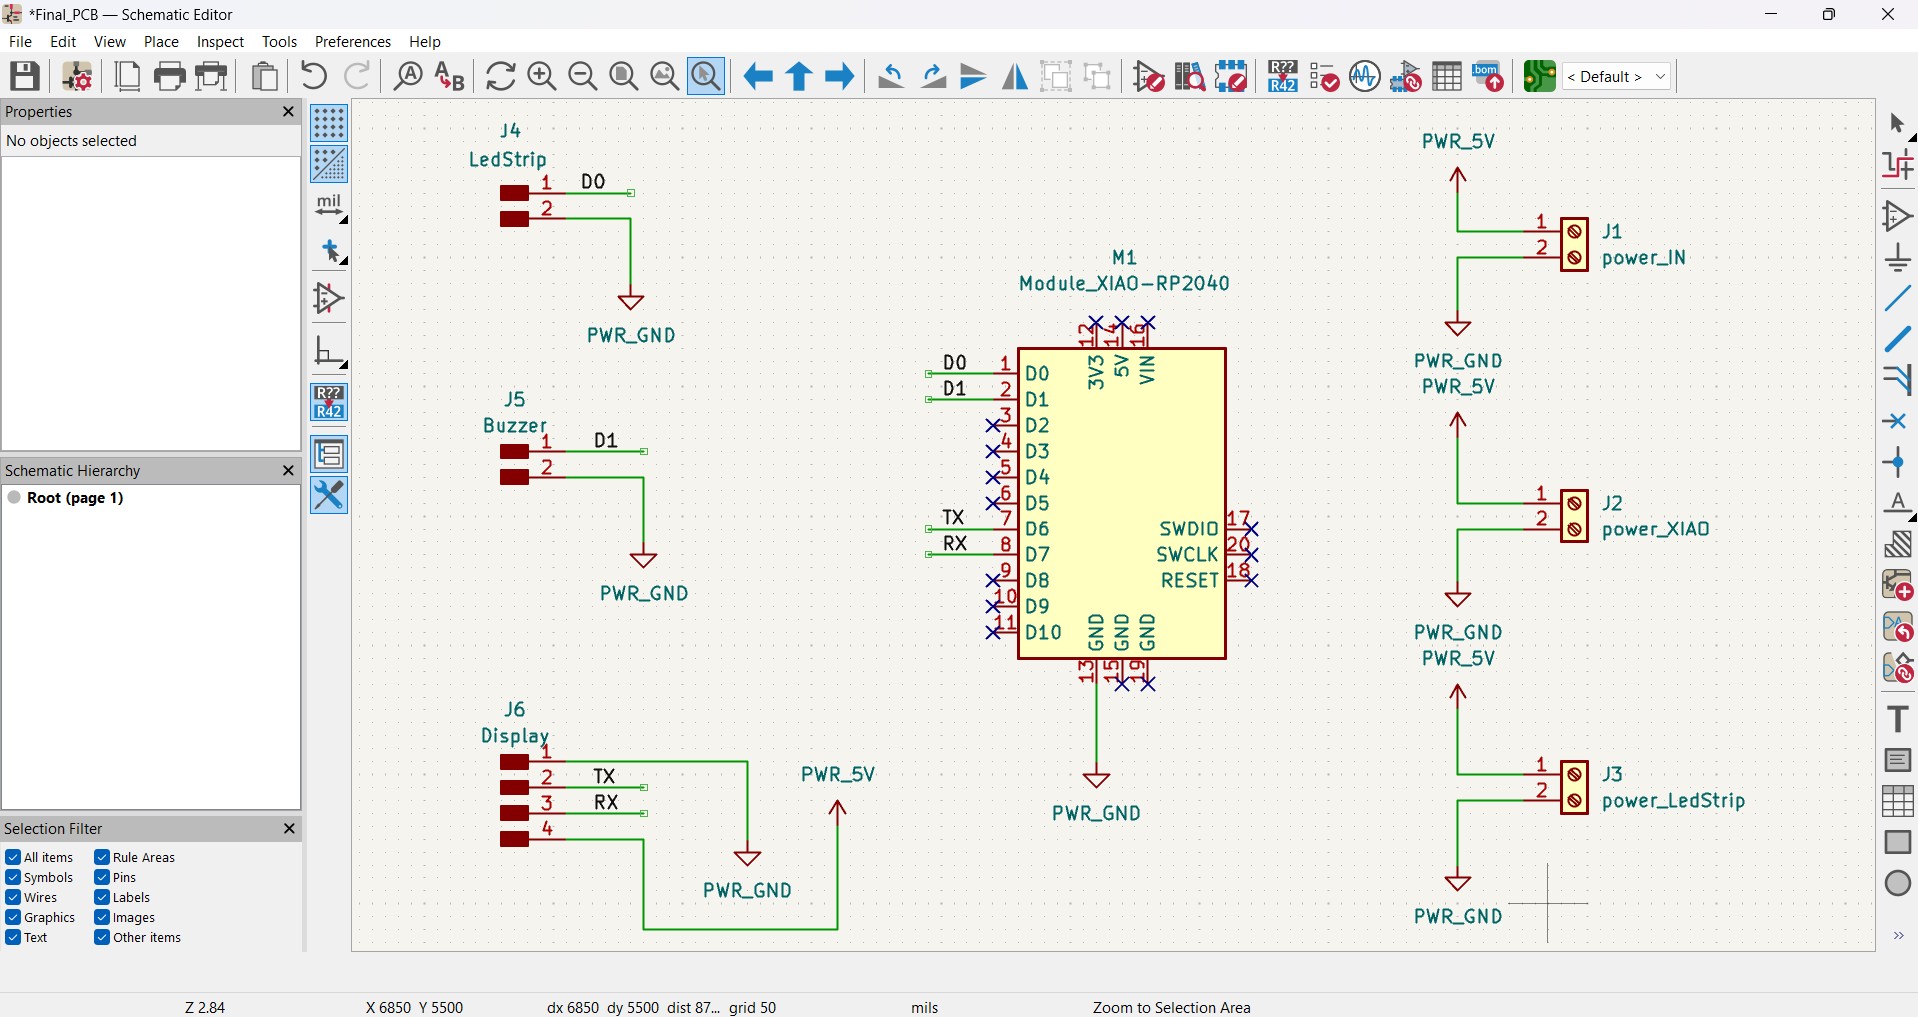Screen dimensions: 1918x1017
Task: Open Tools menu
Action: tap(279, 41)
